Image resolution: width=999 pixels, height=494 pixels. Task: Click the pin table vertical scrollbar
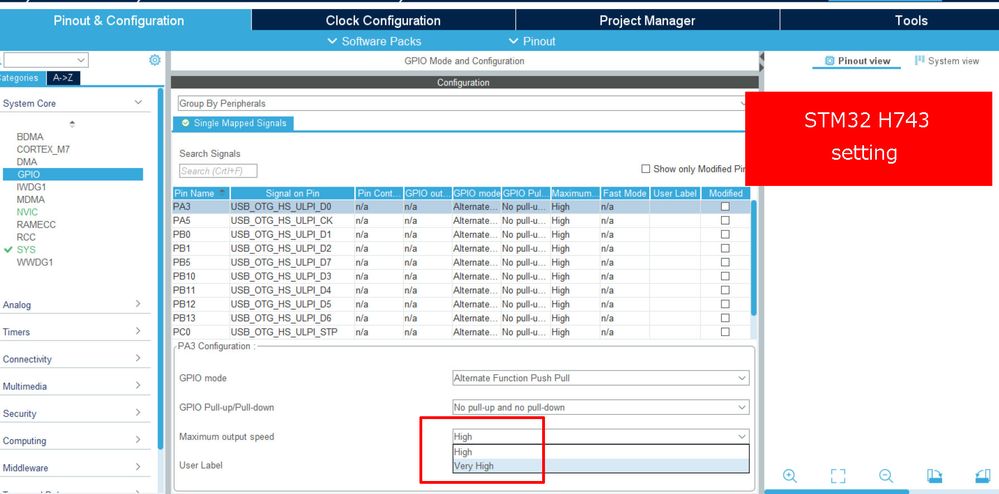pyautogui.click(x=754, y=258)
